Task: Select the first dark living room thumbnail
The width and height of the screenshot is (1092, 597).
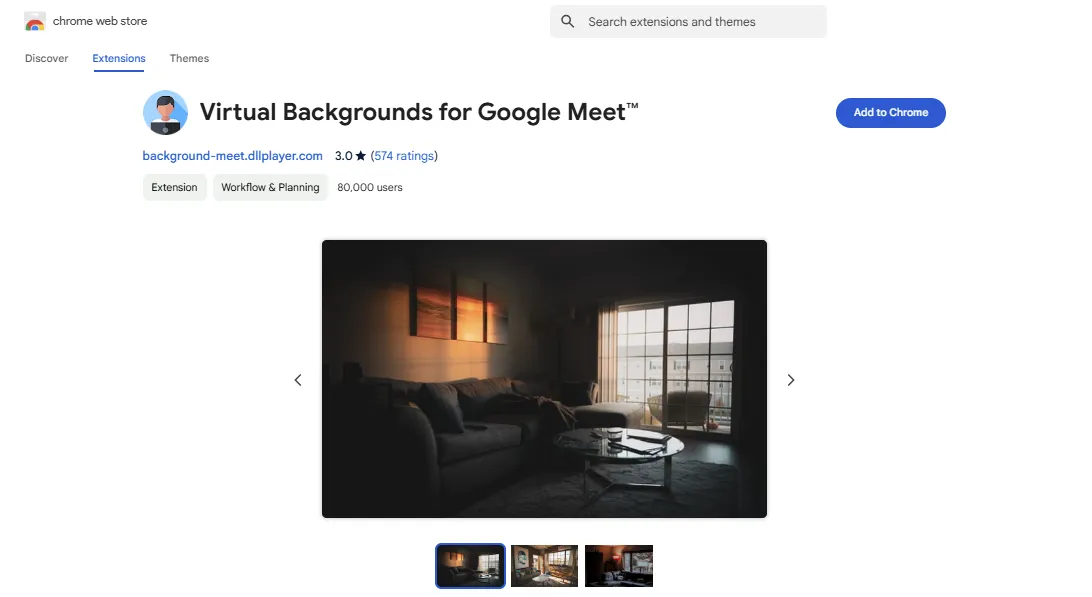Action: click(471, 566)
